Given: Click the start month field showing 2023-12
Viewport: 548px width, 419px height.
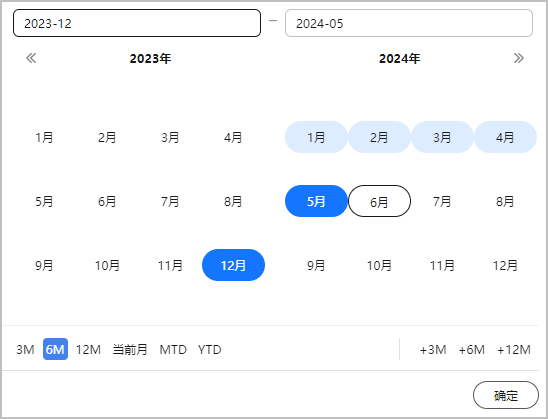Looking at the screenshot, I should click(137, 23).
